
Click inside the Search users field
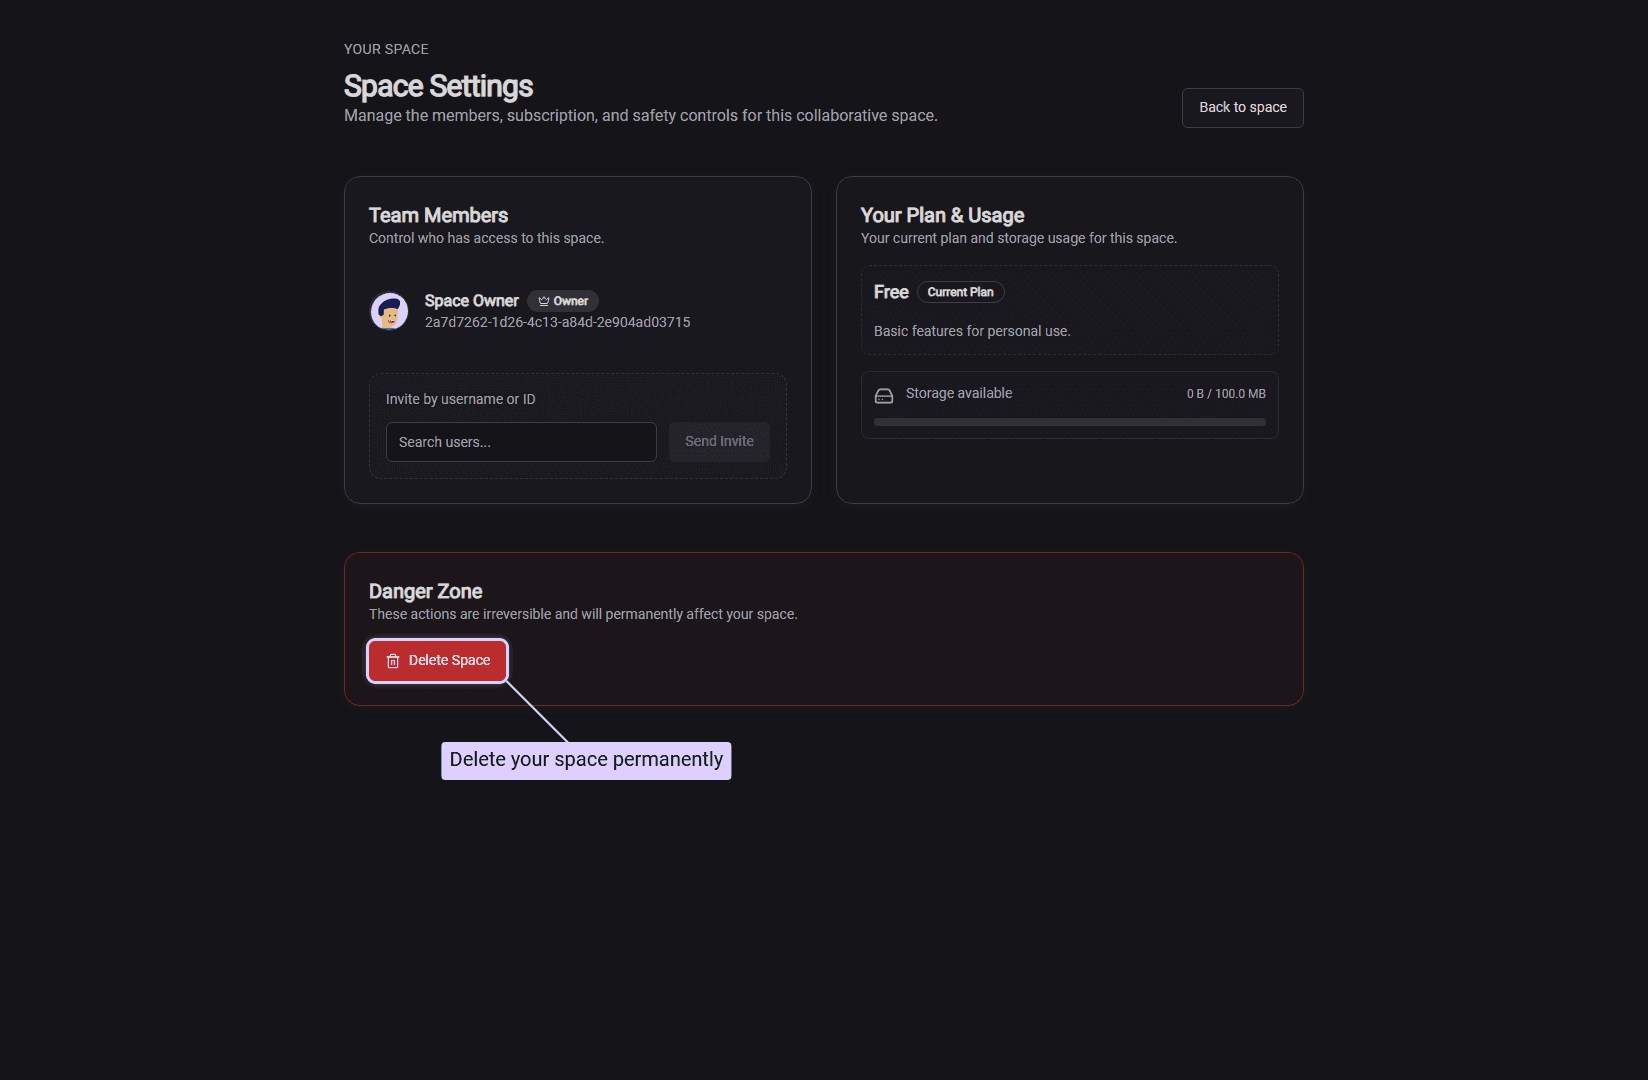tap(520, 441)
